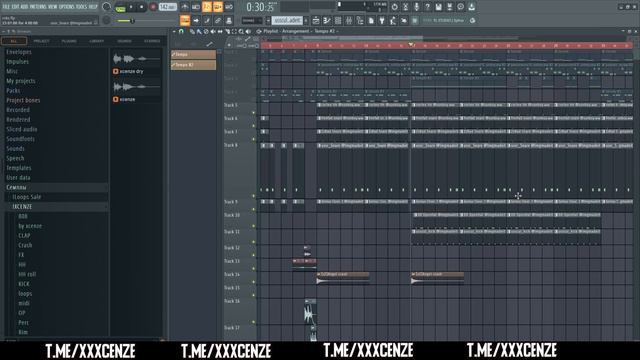Open the TOOLS menu

pyautogui.click(x=81, y=7)
